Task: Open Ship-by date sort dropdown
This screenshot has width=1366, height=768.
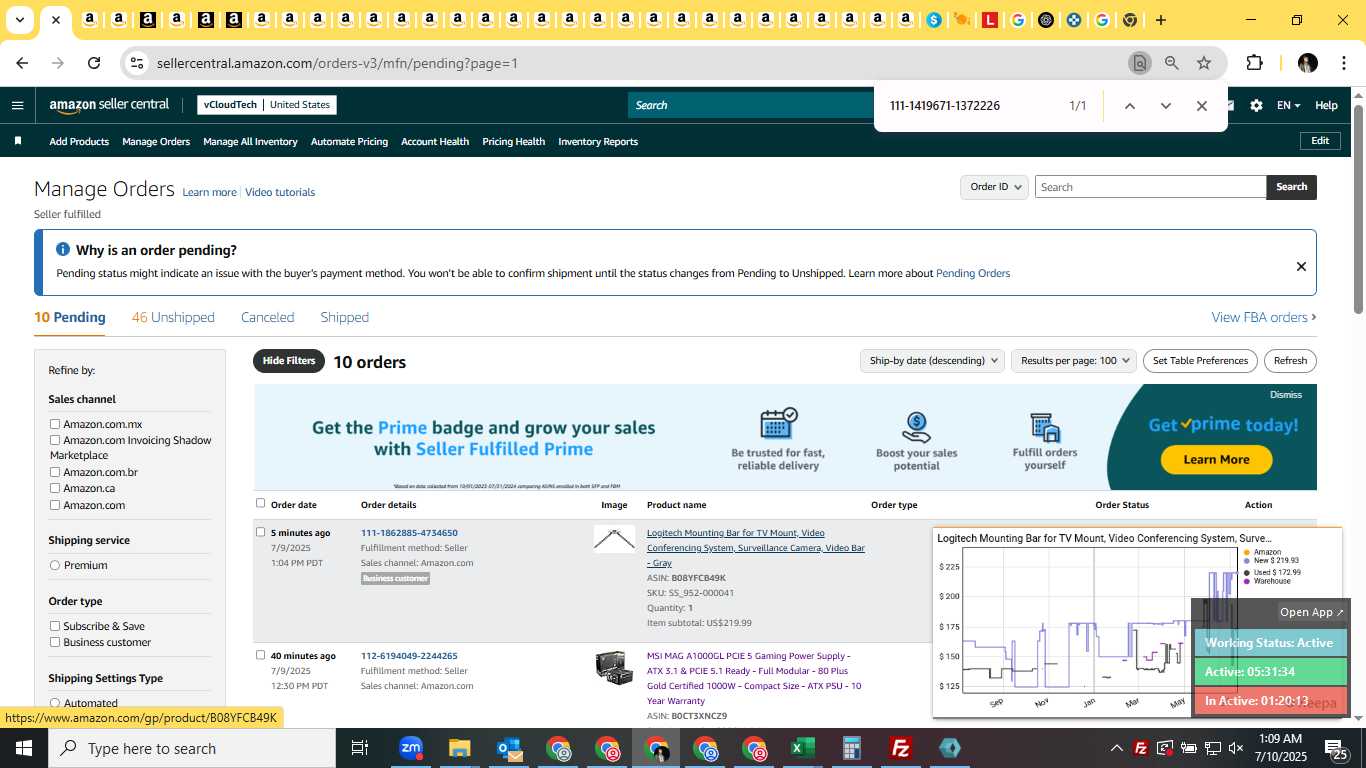Action: (x=932, y=361)
